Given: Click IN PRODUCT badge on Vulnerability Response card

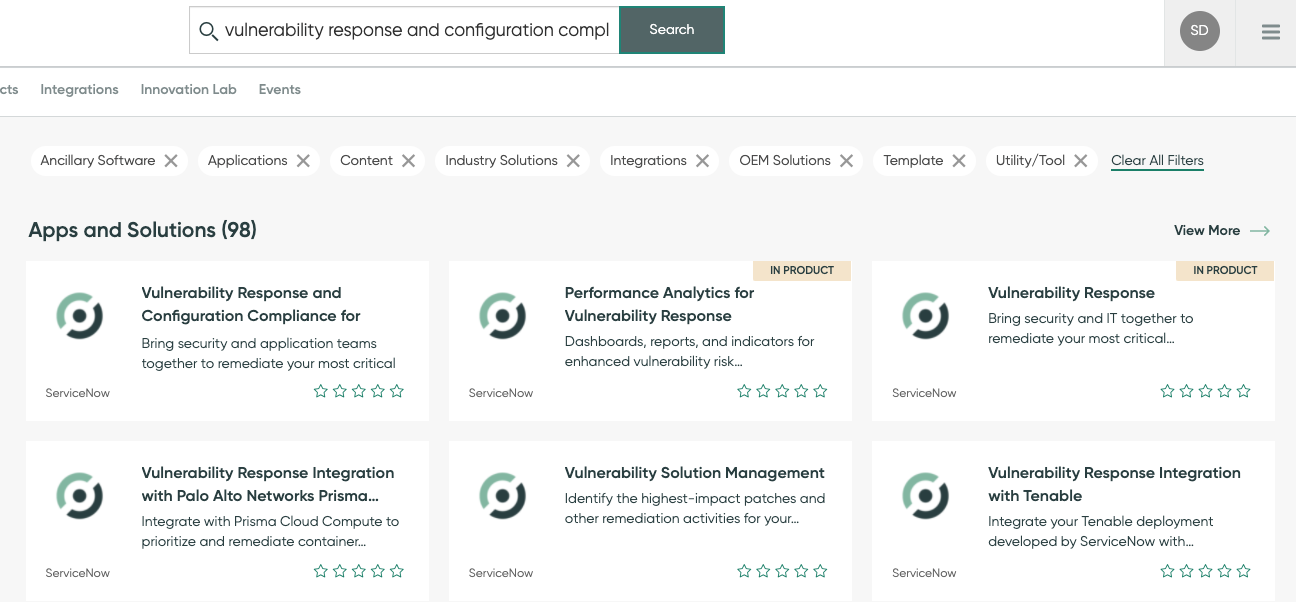Looking at the screenshot, I should pyautogui.click(x=1225, y=271).
